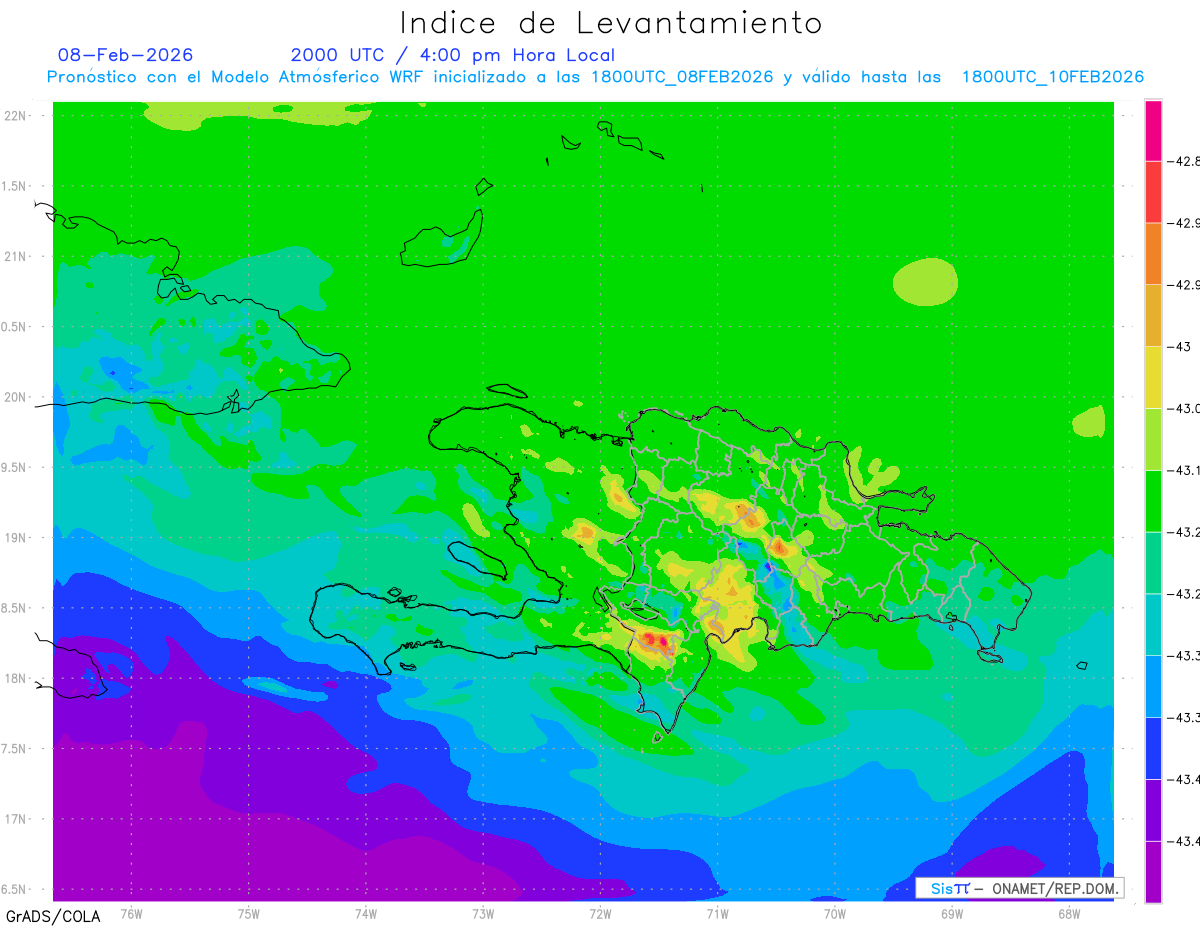
Task: Select the "-43.1" legend value
Action: click(1184, 470)
